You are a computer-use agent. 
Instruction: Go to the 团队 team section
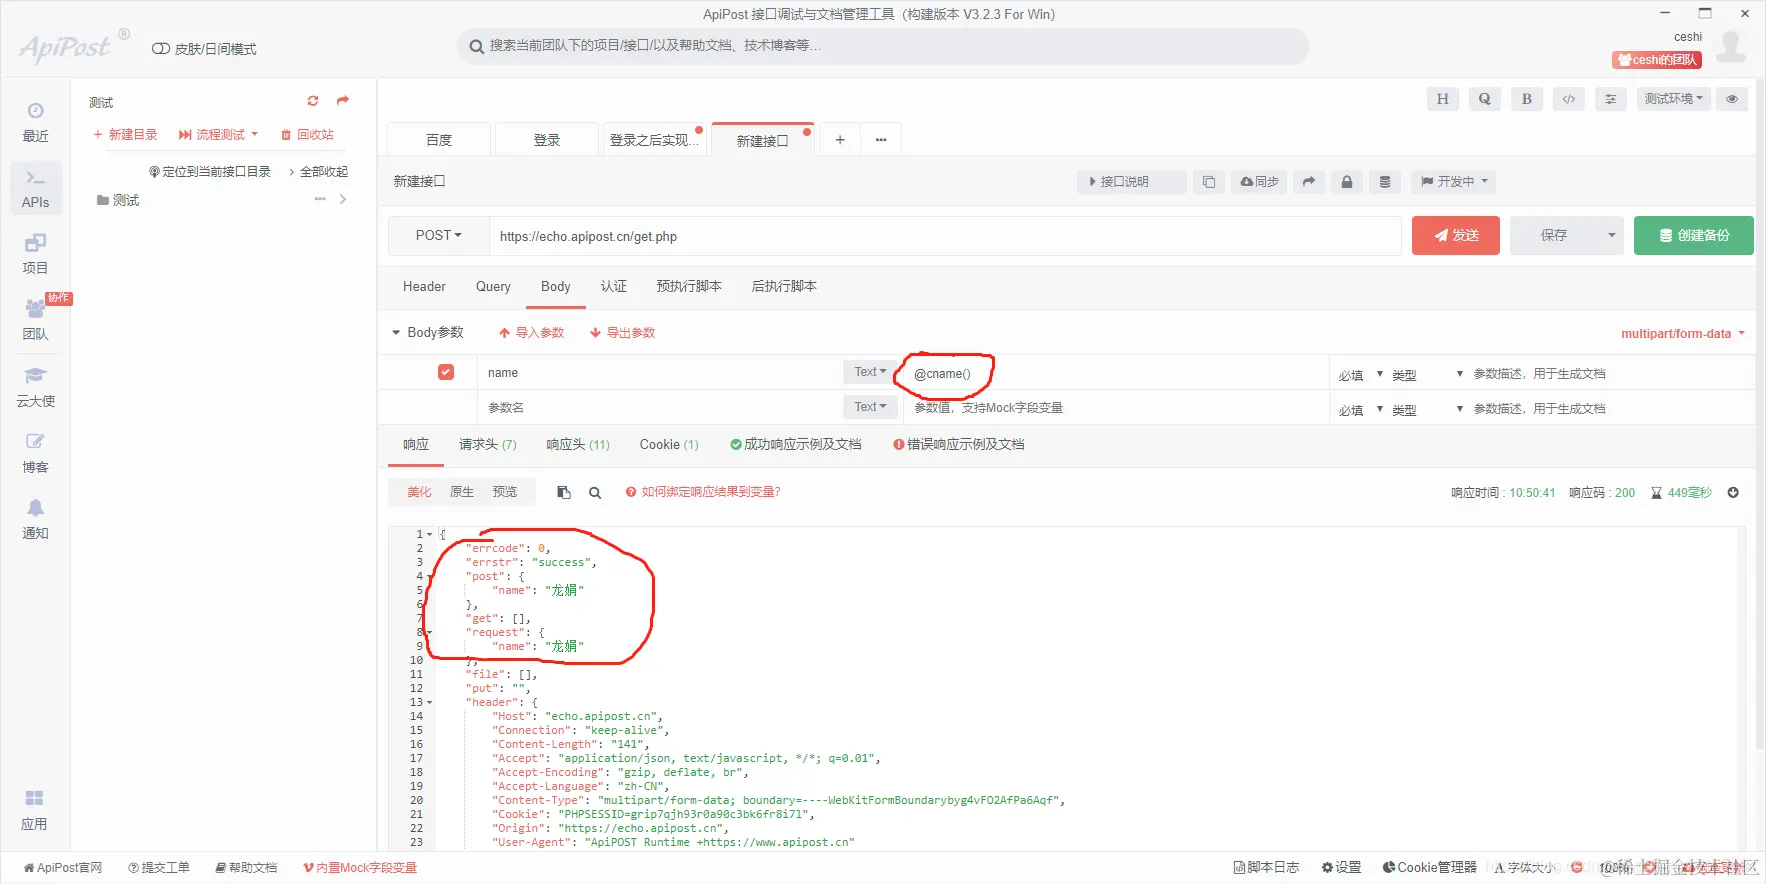35,320
